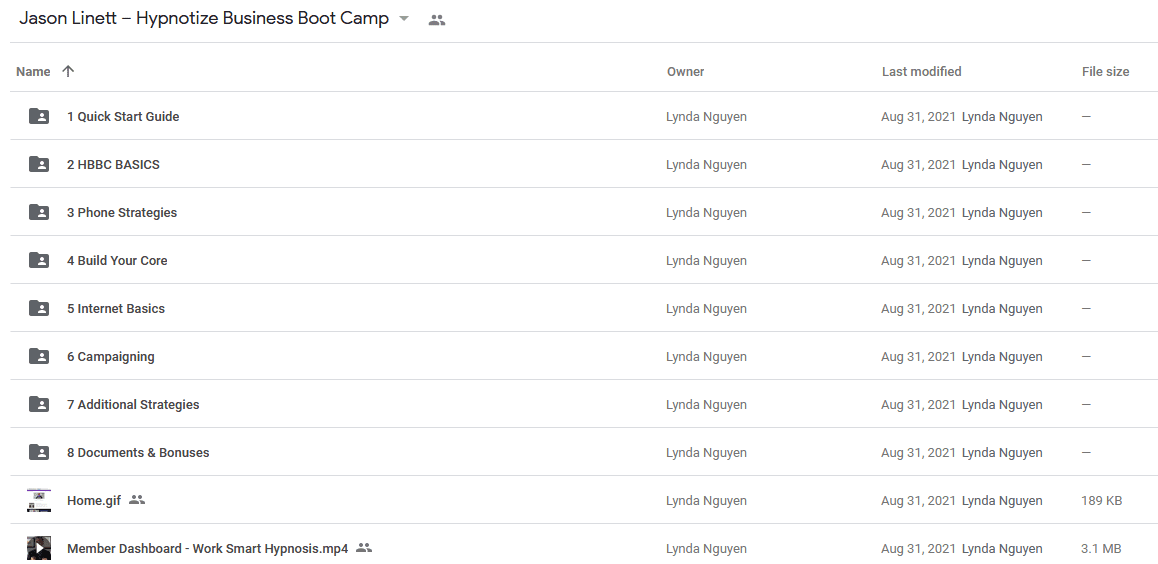Click the File size column header
1158x564 pixels.
click(x=1106, y=72)
